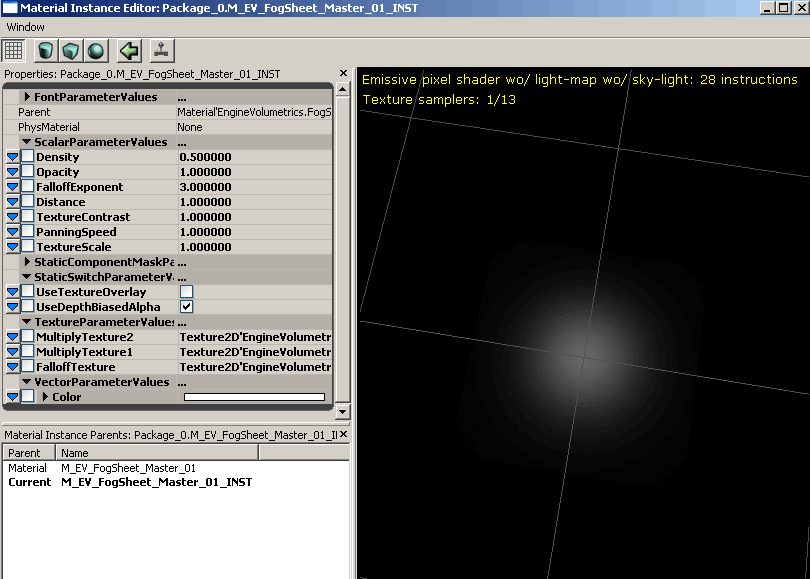Enable the MultiplyTexture1 override checkbox
Viewport: 810px width, 579px height.
tap(28, 351)
